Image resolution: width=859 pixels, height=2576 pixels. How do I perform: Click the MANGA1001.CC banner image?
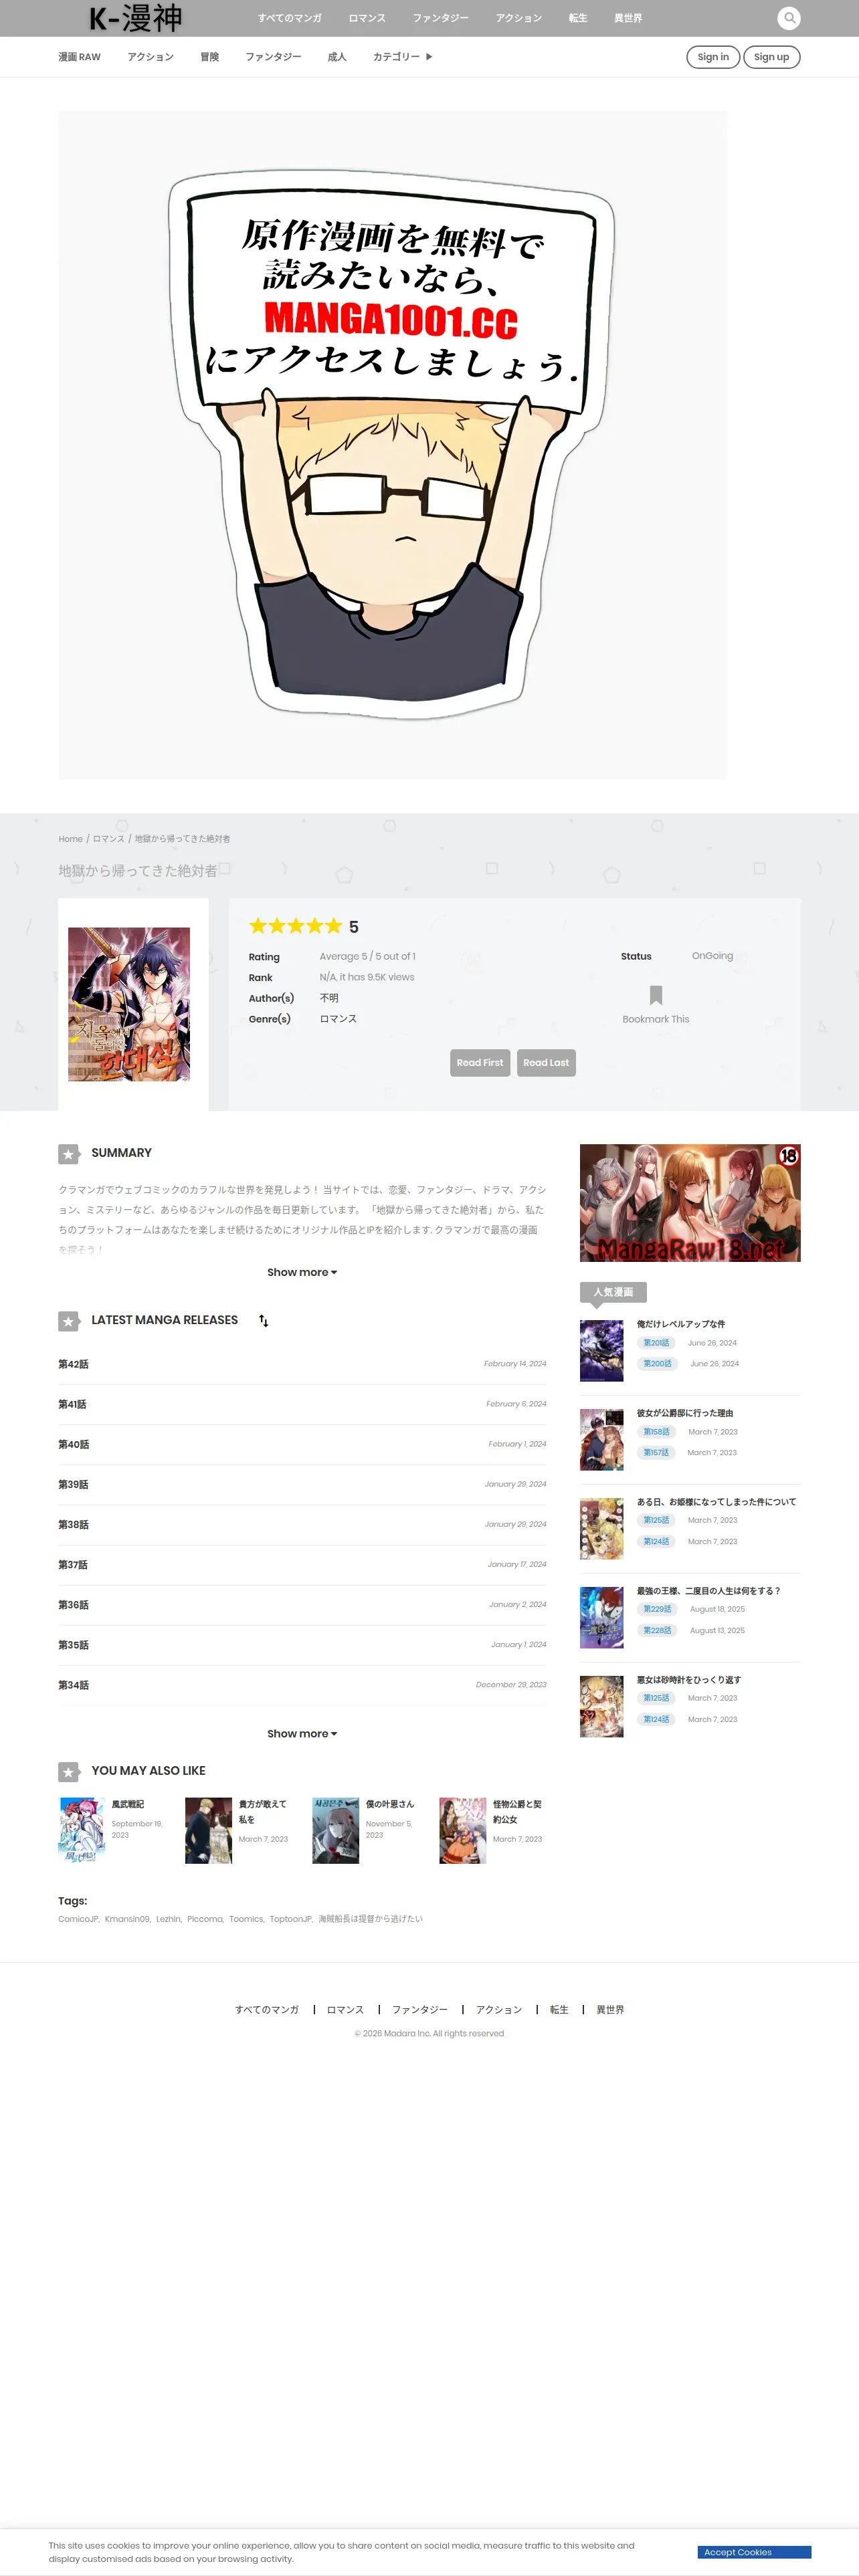pyautogui.click(x=392, y=445)
